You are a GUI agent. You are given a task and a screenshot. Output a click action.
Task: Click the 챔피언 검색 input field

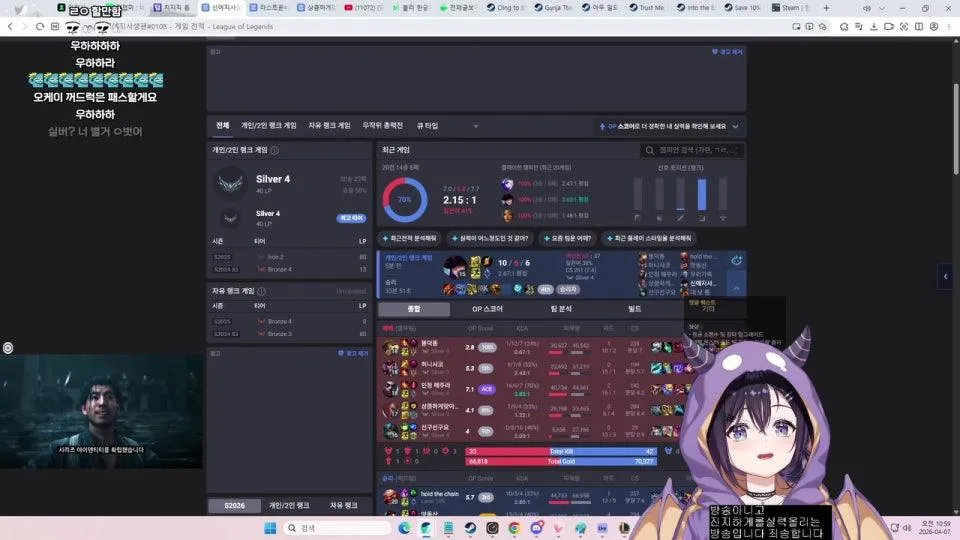(x=699, y=150)
